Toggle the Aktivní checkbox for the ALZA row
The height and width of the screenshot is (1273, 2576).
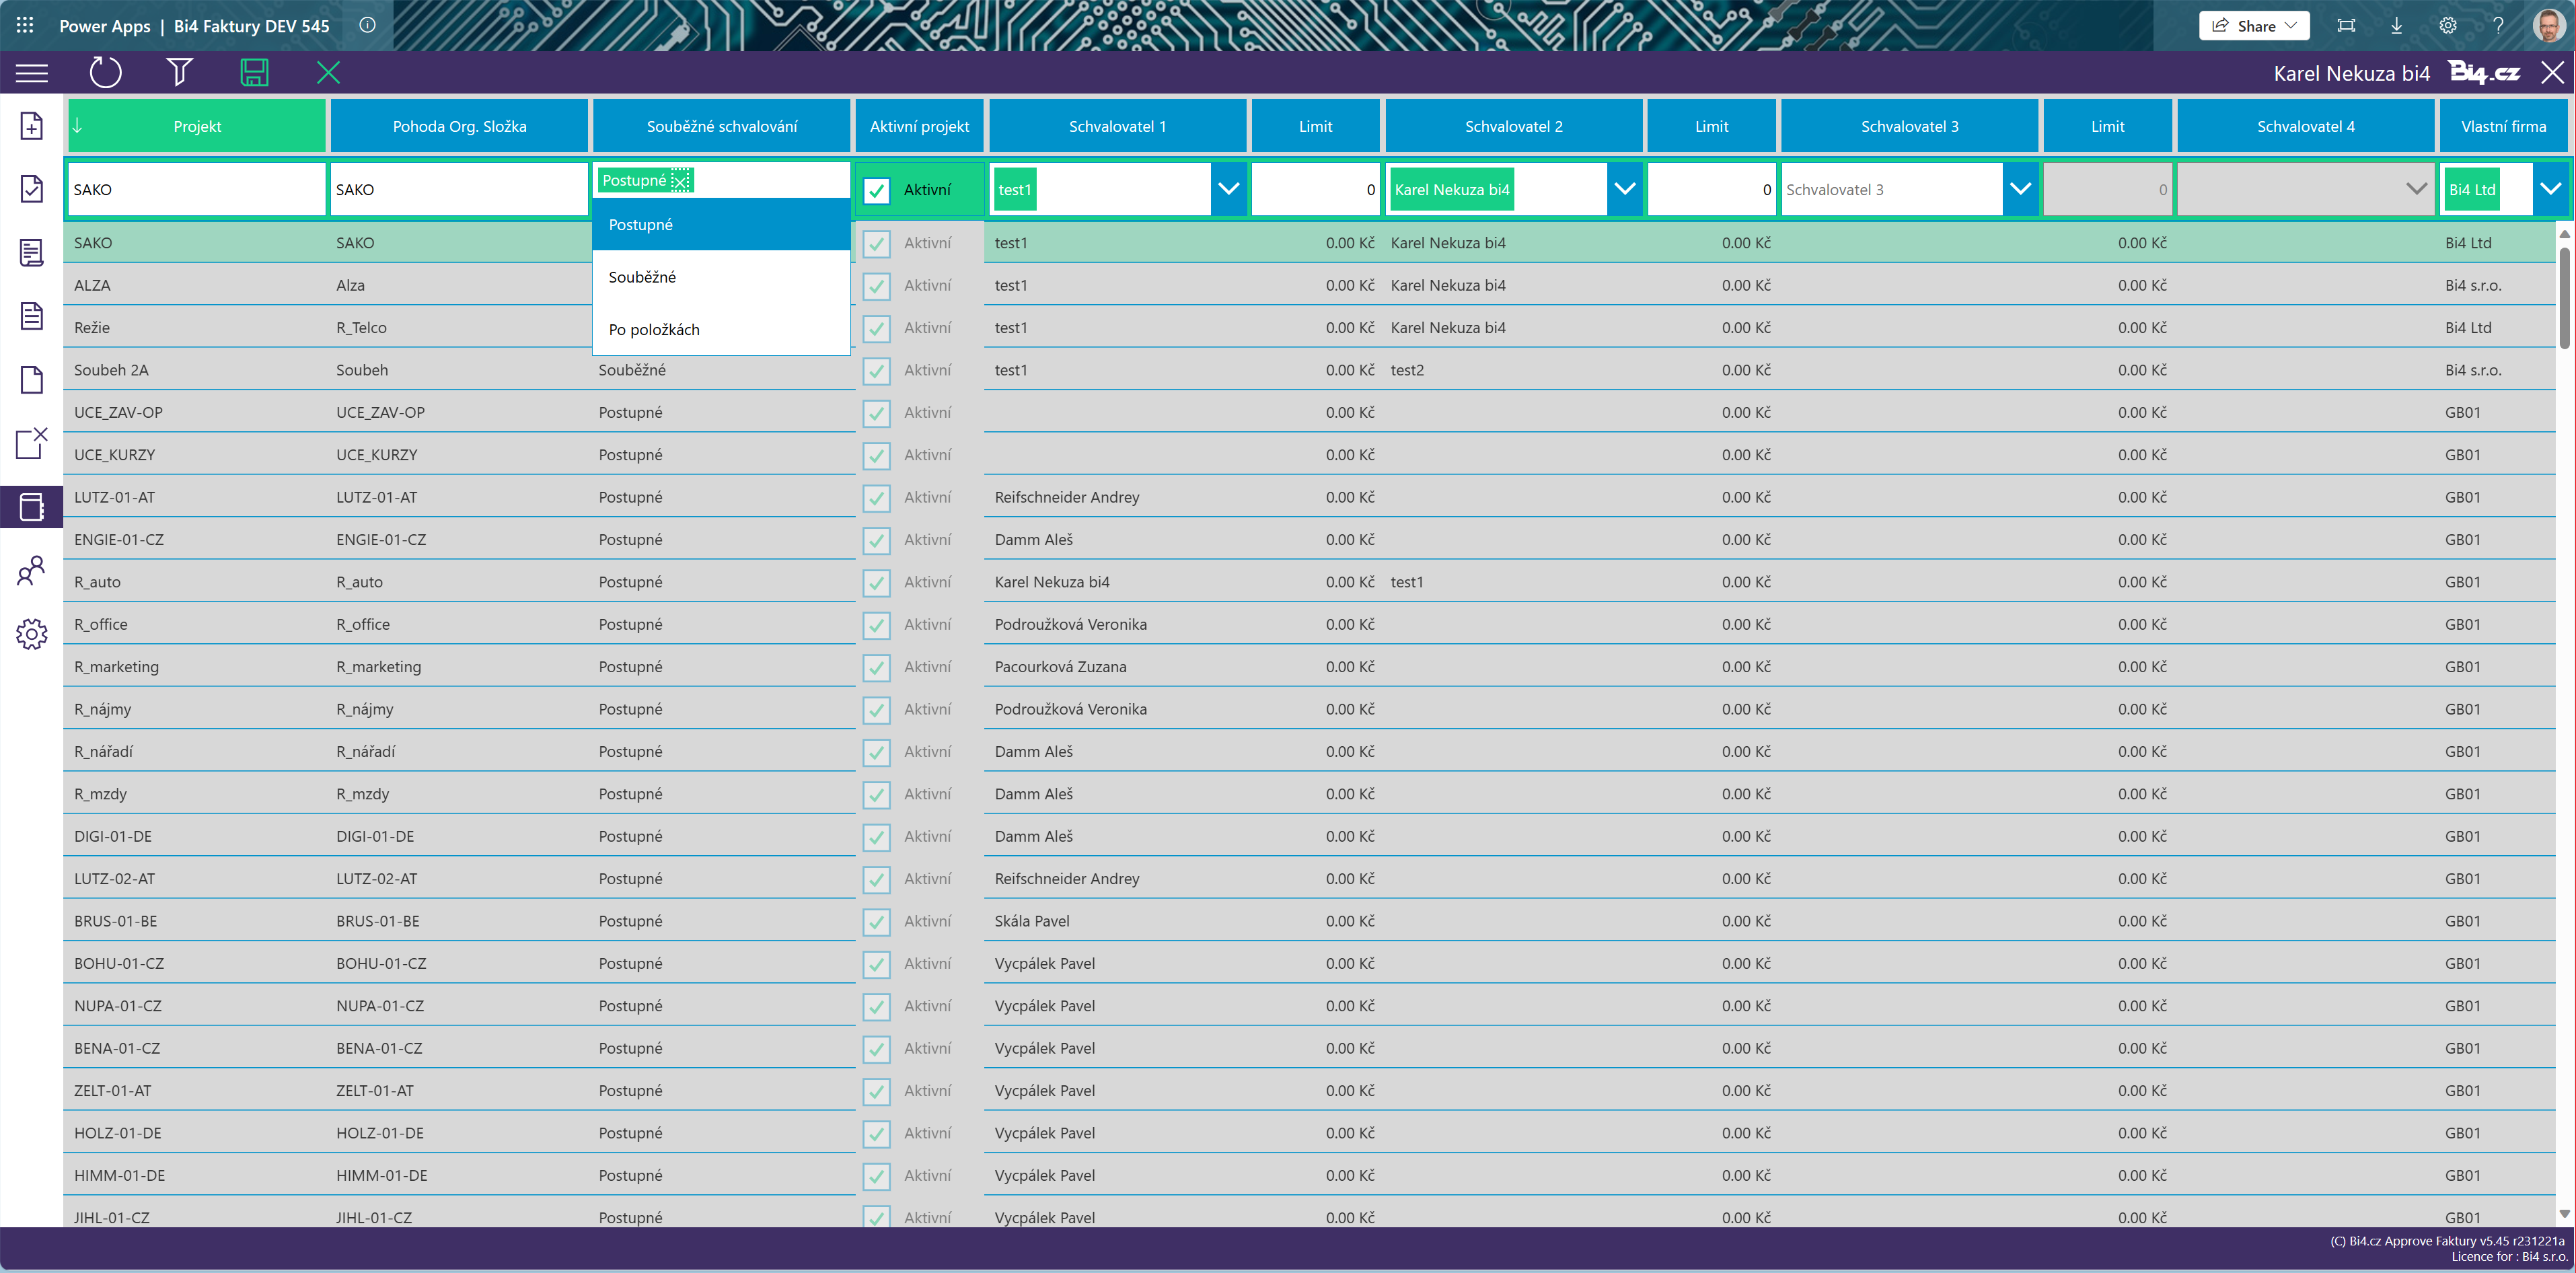(876, 286)
